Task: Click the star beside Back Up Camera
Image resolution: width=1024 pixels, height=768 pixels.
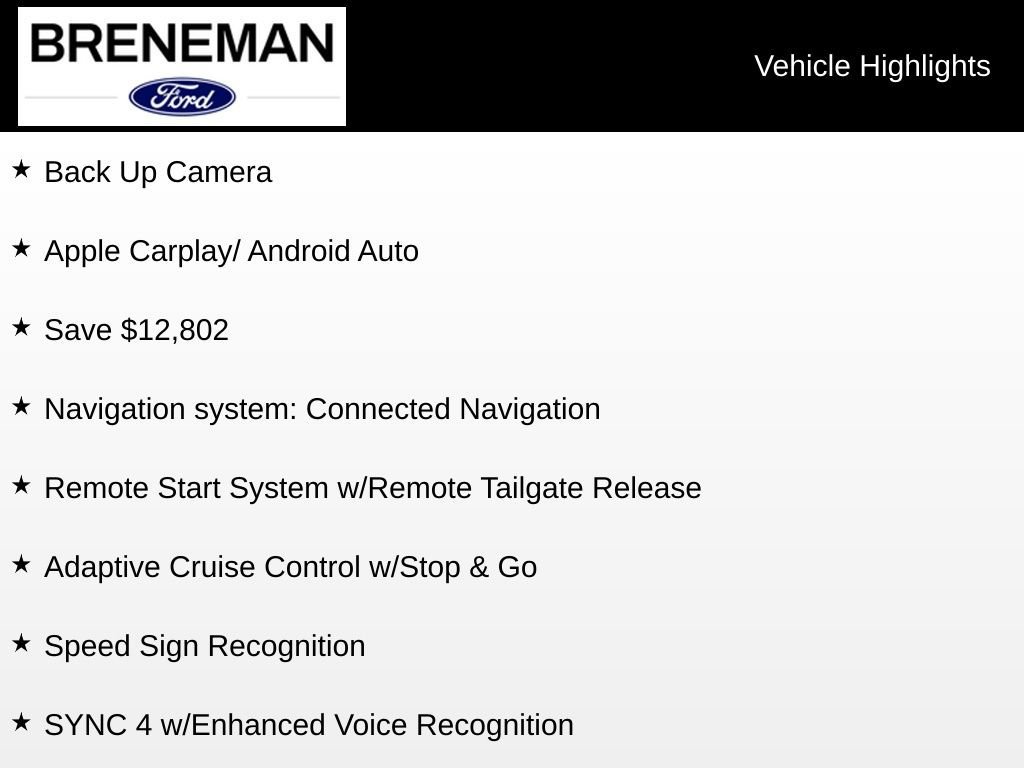Action: pos(21,169)
